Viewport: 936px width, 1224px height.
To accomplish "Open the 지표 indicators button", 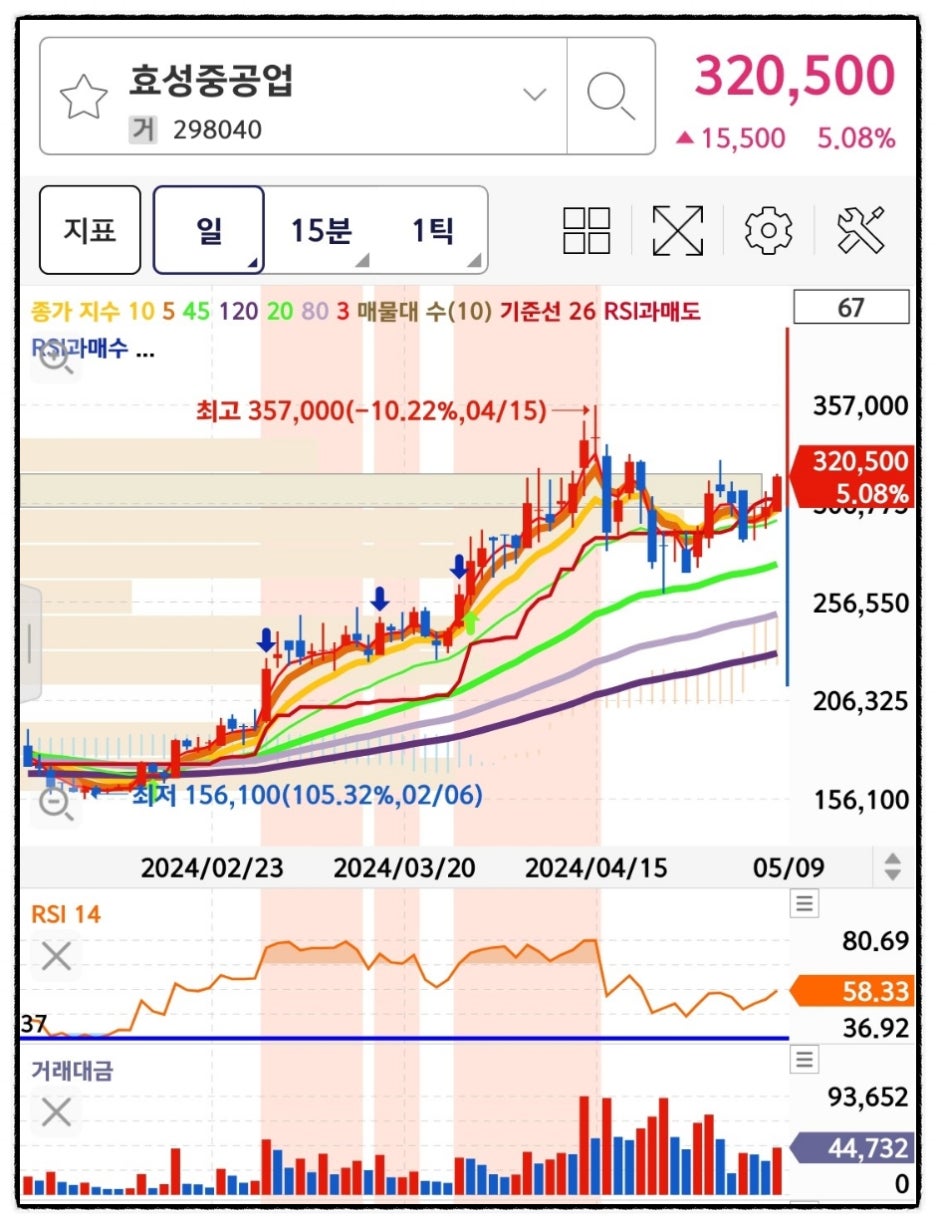I will coord(90,231).
